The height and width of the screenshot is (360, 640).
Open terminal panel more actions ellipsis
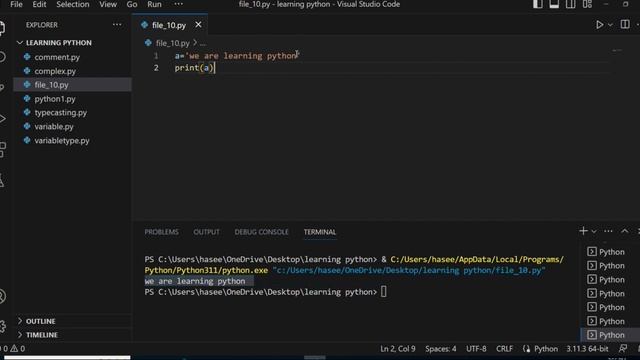coord(608,231)
